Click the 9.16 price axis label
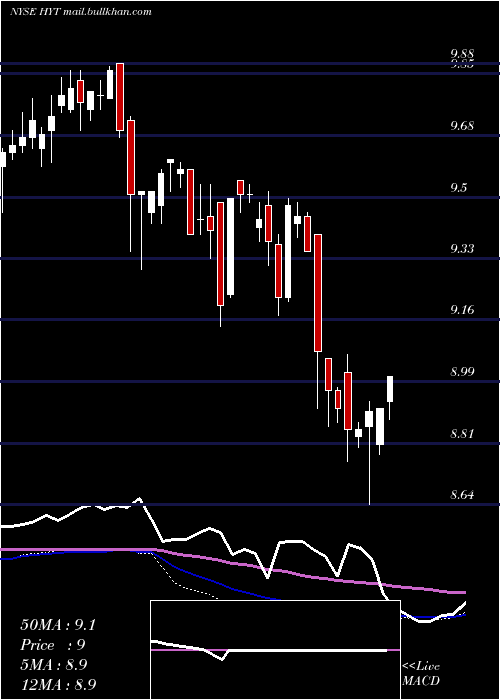The image size is (500, 700). click(462, 309)
